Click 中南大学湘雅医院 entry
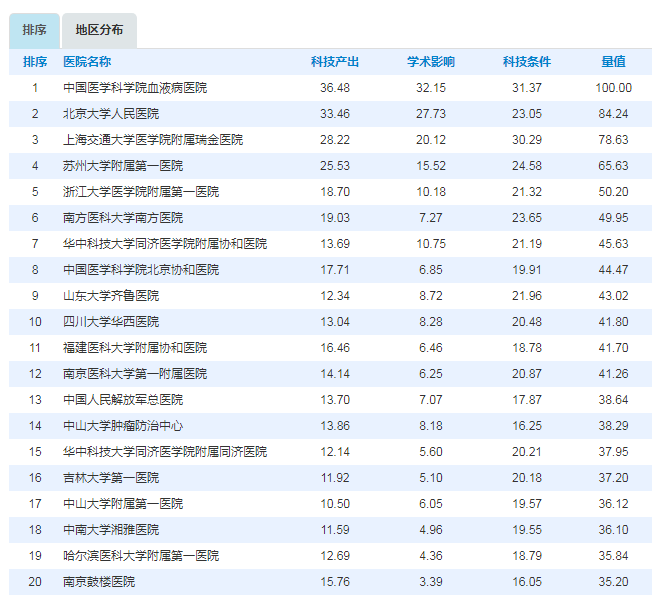The width and height of the screenshot is (662, 606). tap(111, 530)
